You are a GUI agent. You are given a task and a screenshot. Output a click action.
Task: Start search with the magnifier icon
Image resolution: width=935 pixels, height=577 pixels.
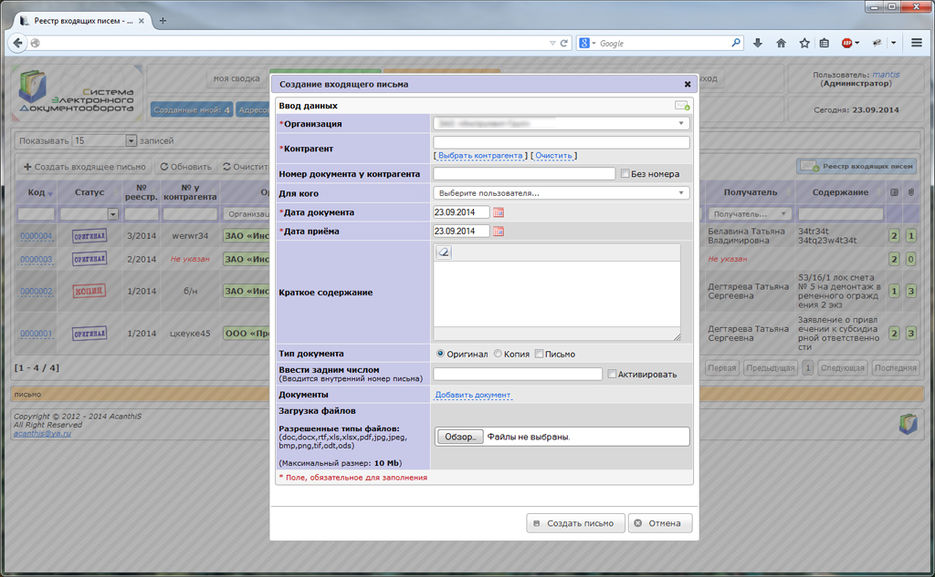pyautogui.click(x=736, y=43)
